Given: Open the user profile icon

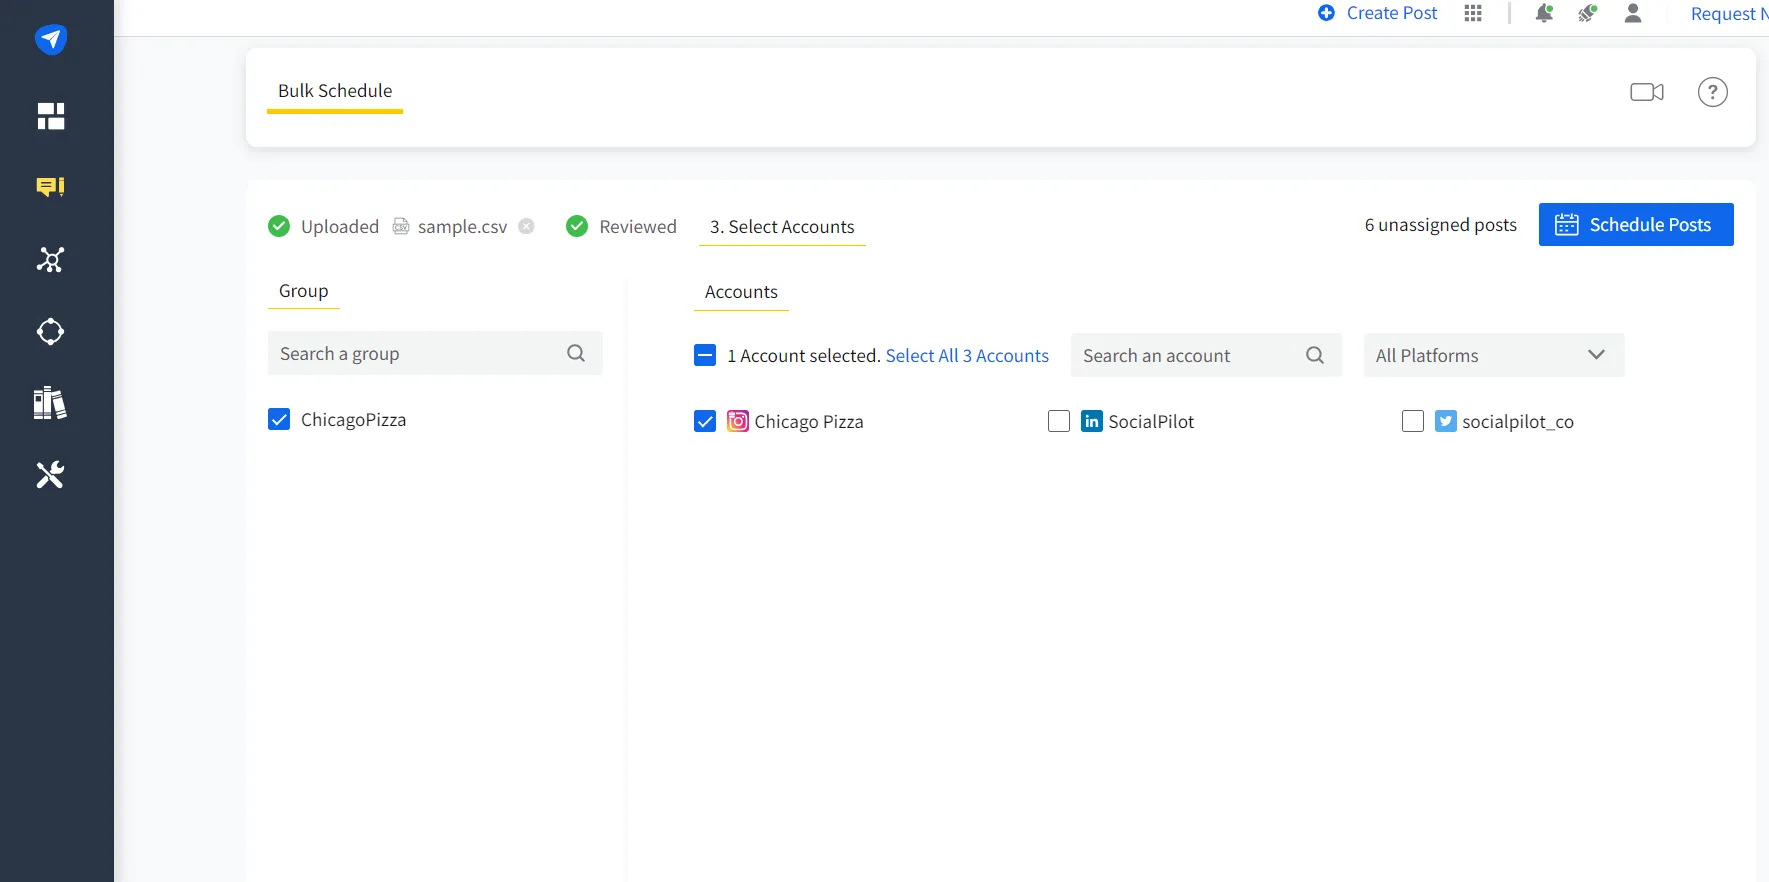Looking at the screenshot, I should [1633, 13].
